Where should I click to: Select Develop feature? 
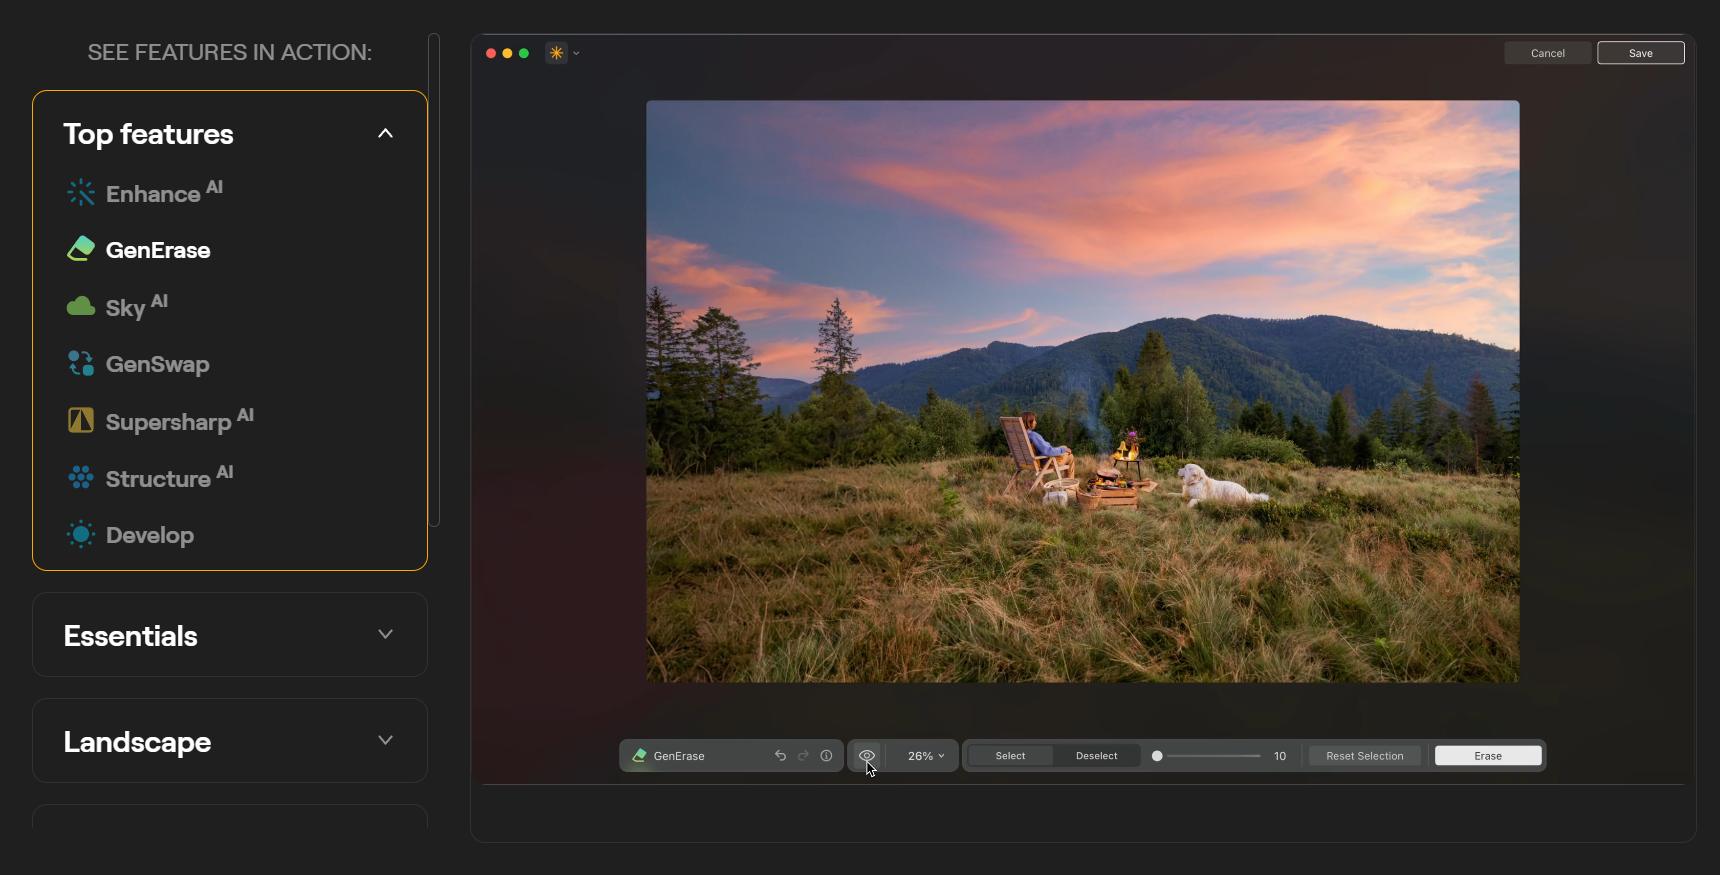point(130,534)
